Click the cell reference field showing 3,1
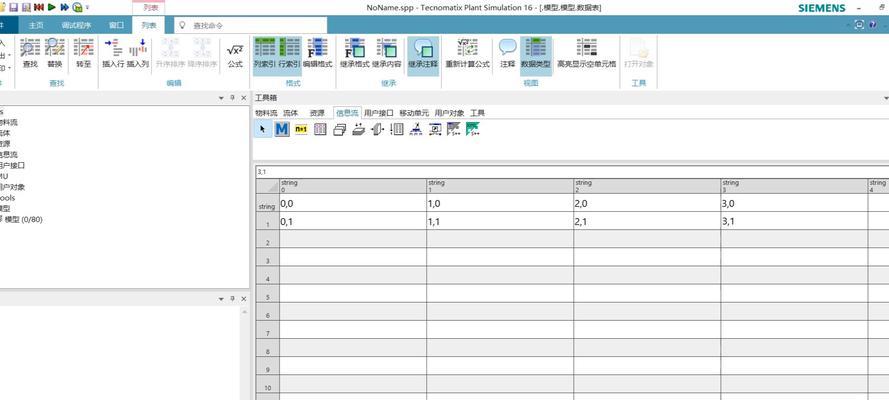The height and width of the screenshot is (400, 889). (x=572, y=171)
